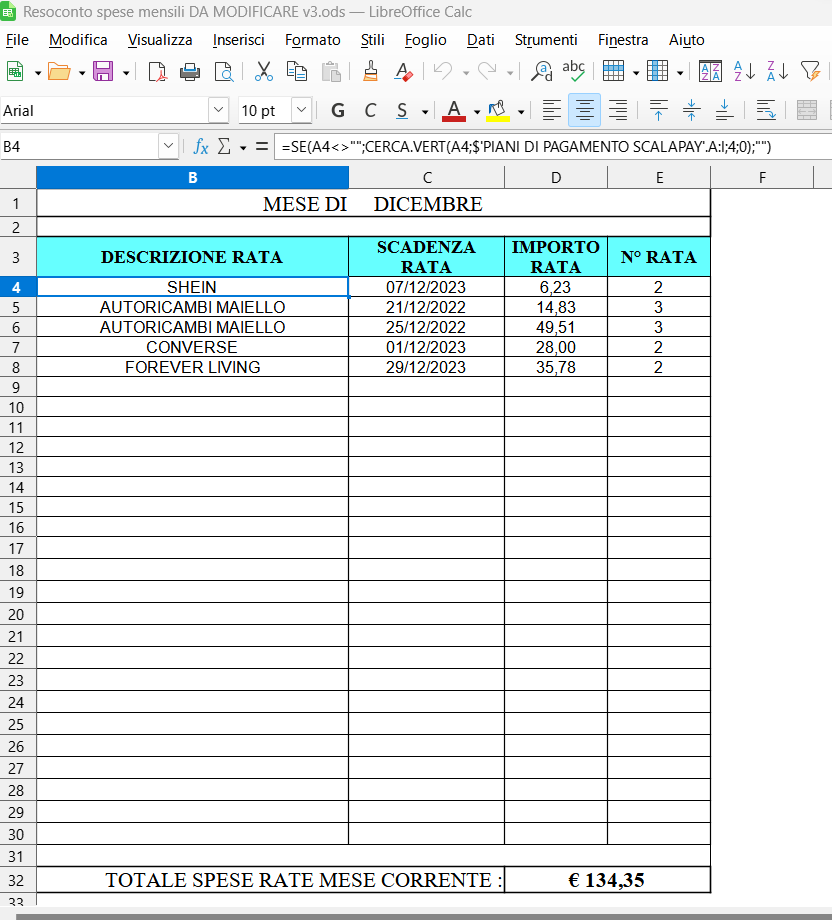
Task: Open the Name Box dropdown arrow
Action: (168, 147)
